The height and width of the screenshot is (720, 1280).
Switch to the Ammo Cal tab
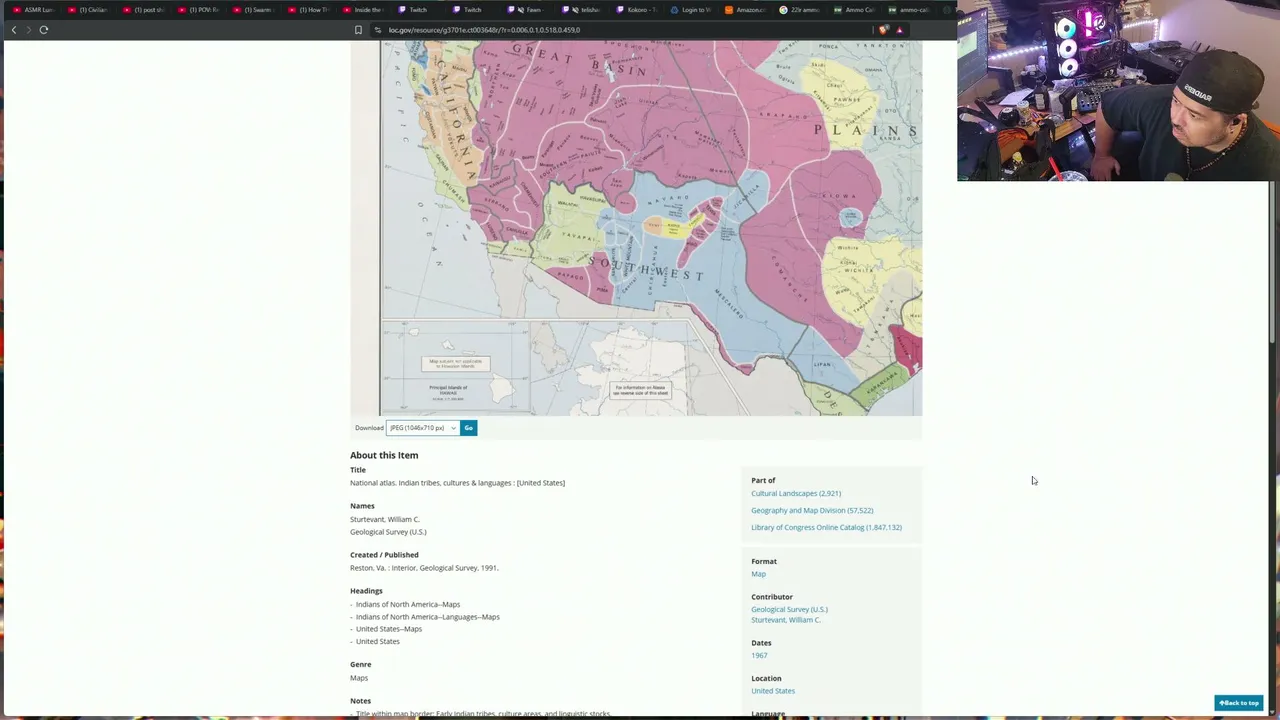click(x=854, y=10)
